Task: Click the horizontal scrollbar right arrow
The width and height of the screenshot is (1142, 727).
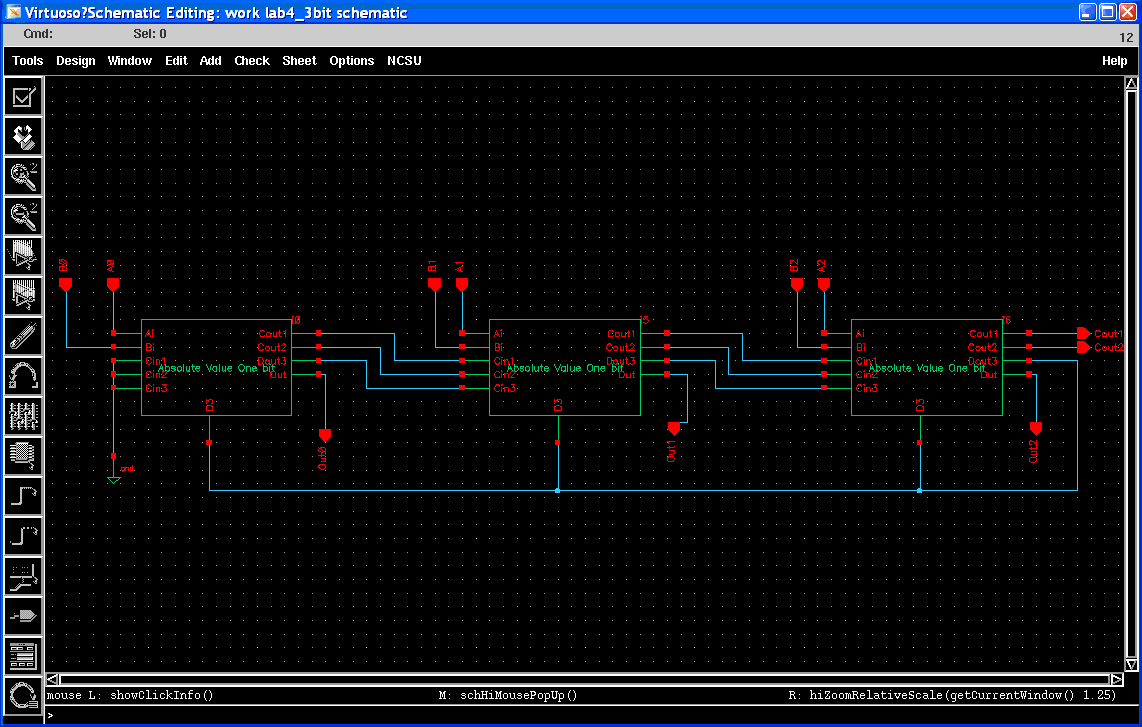Action: (1117, 679)
